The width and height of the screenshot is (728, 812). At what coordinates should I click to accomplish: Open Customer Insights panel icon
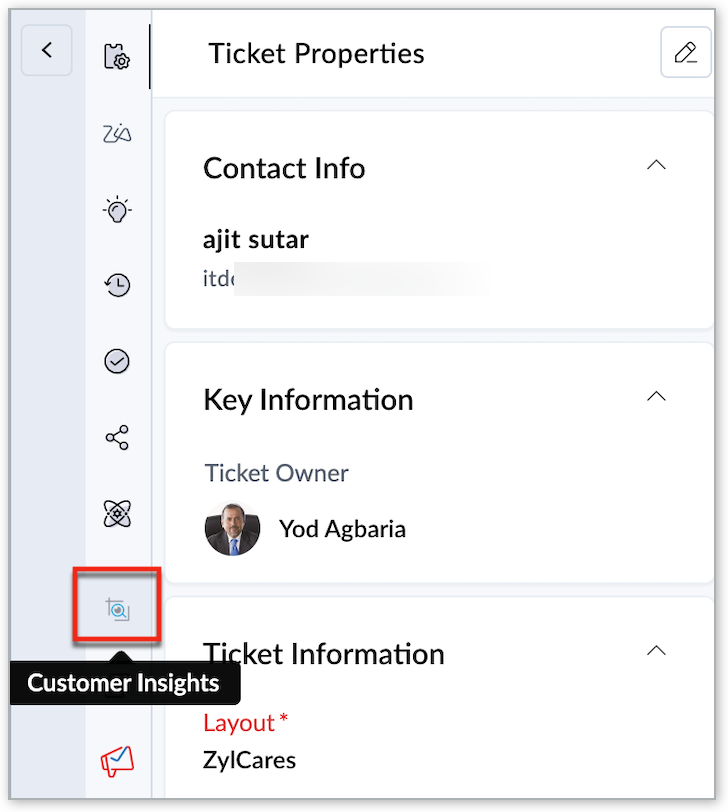[x=118, y=606]
